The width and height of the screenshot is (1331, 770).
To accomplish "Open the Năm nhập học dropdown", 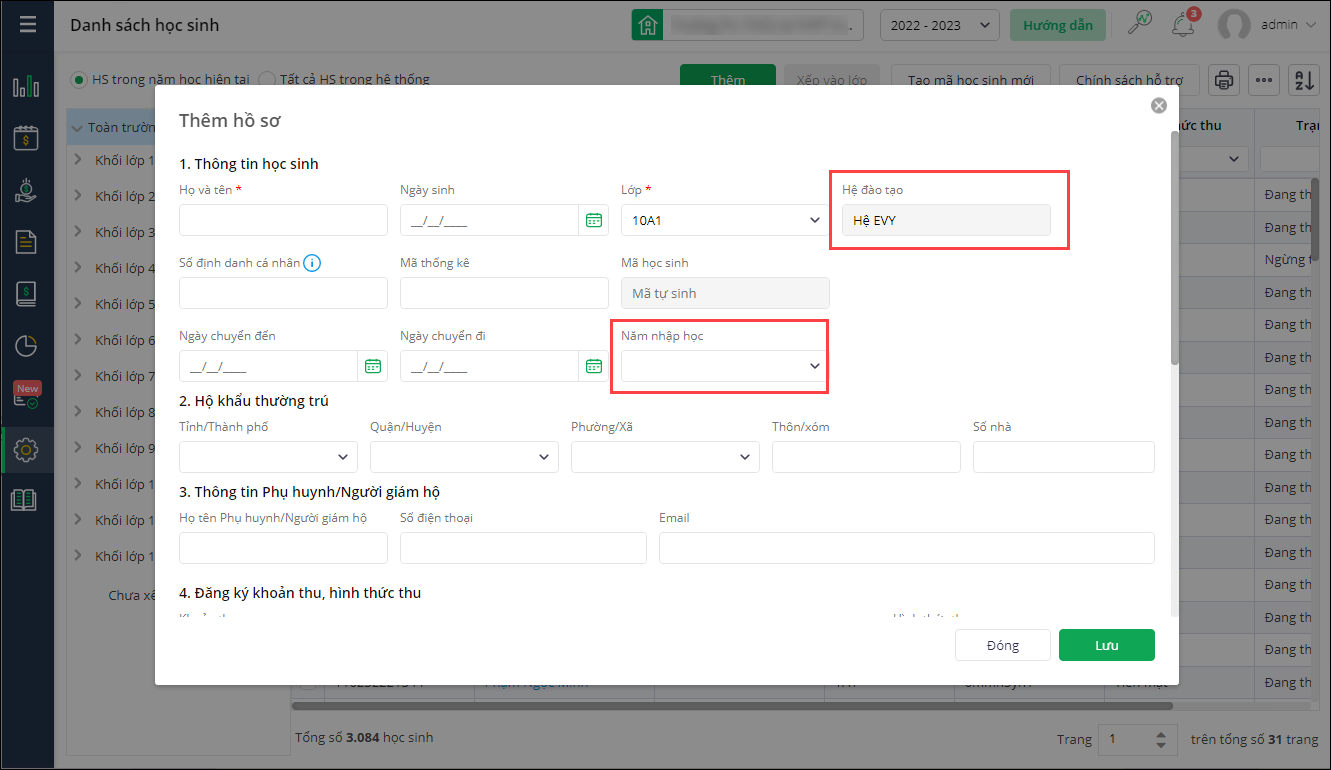I will click(x=725, y=366).
